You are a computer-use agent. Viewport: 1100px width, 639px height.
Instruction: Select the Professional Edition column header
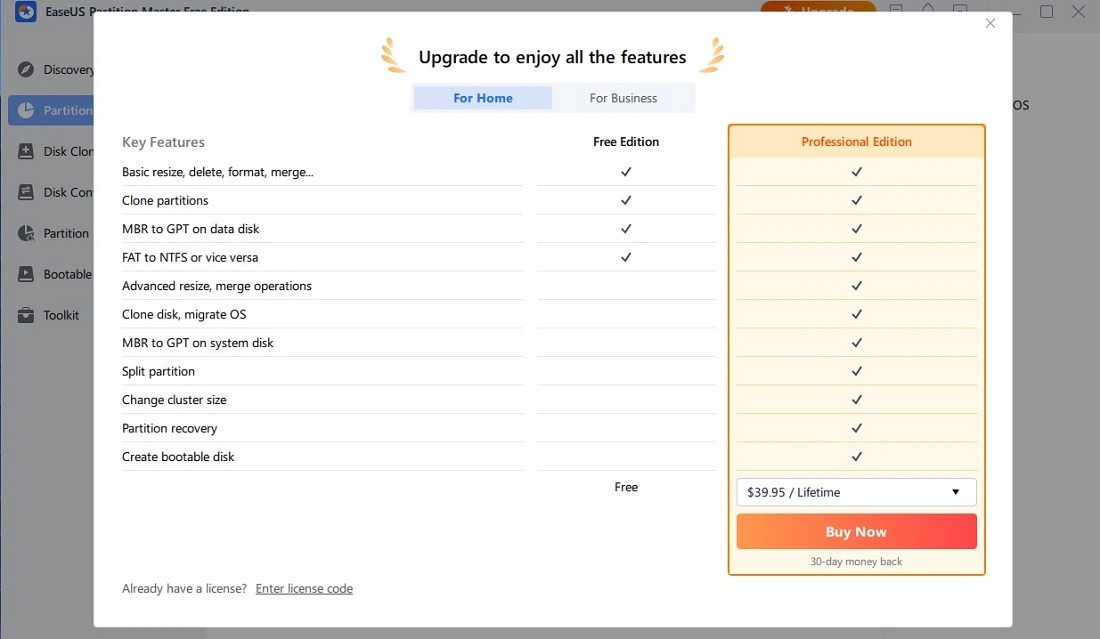coord(856,141)
